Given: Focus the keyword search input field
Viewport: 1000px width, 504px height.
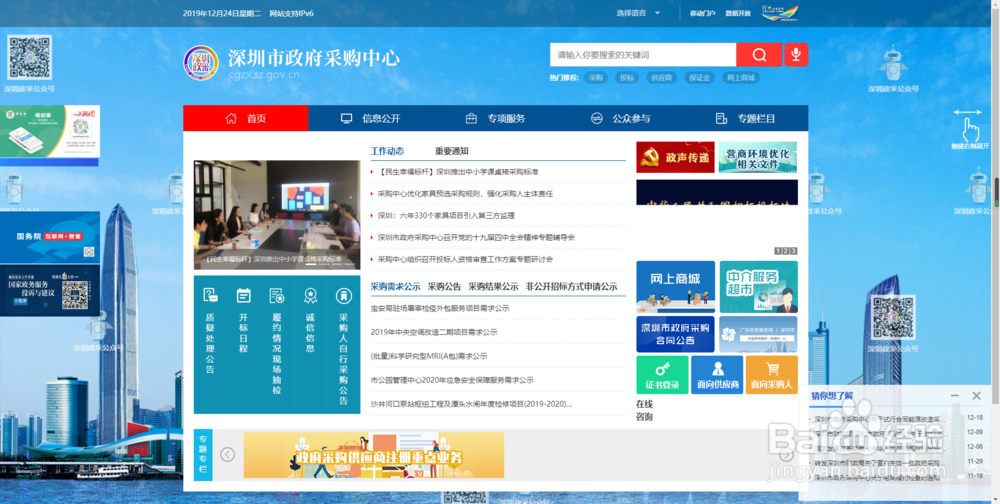Looking at the screenshot, I should tap(643, 55).
